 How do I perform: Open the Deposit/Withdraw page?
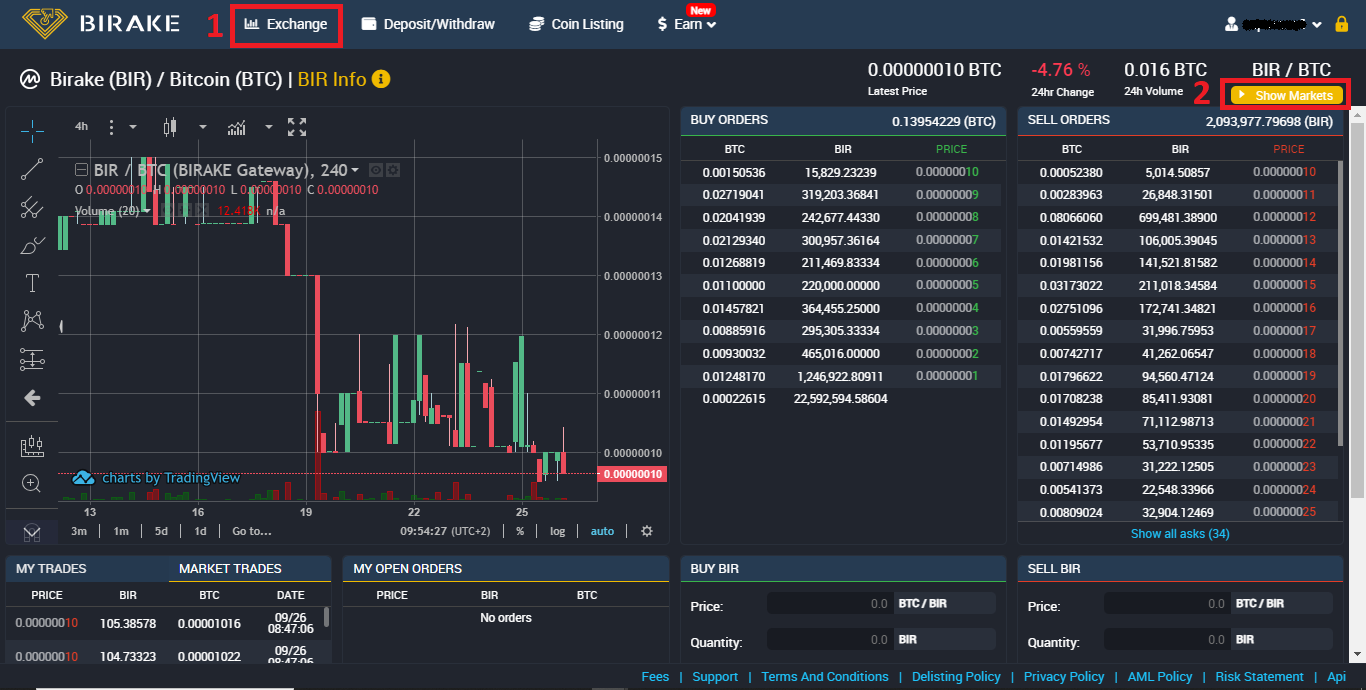tap(428, 24)
